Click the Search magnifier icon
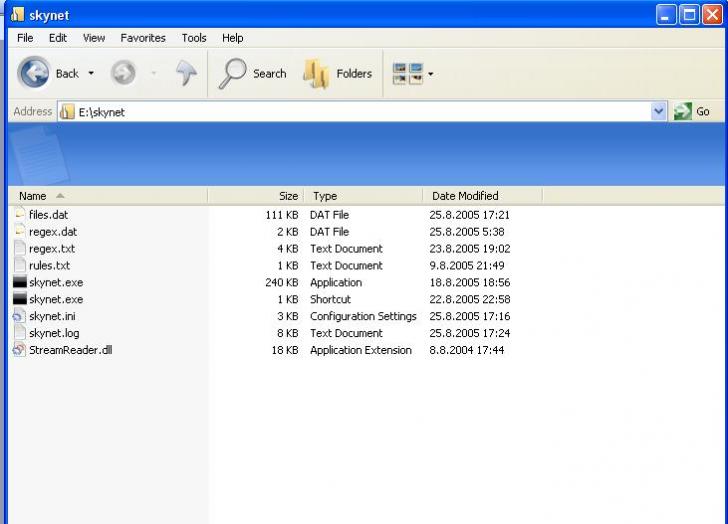This screenshot has width=728, height=524. [x=232, y=73]
